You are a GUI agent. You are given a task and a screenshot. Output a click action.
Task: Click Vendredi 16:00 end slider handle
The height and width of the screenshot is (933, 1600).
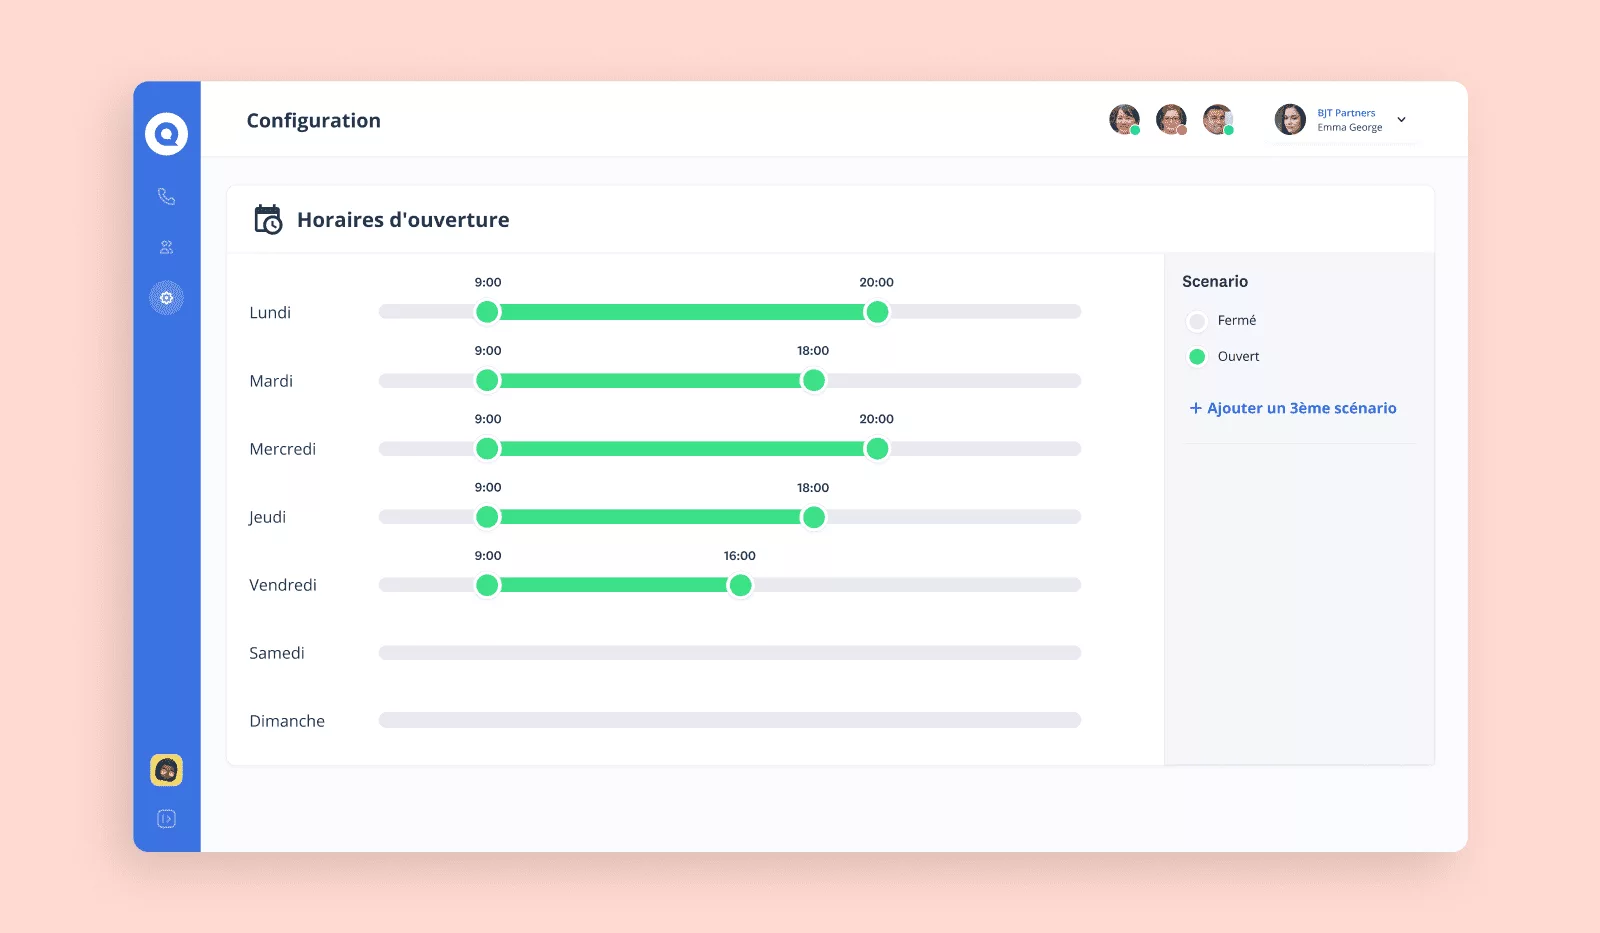point(740,585)
